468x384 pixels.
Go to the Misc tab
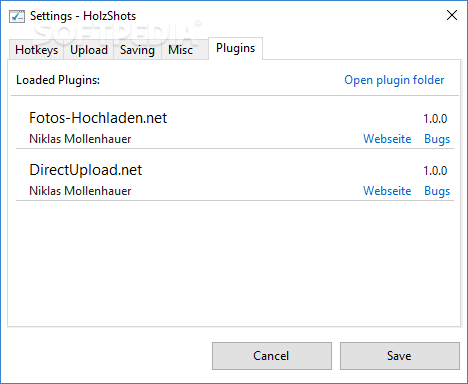pos(180,50)
